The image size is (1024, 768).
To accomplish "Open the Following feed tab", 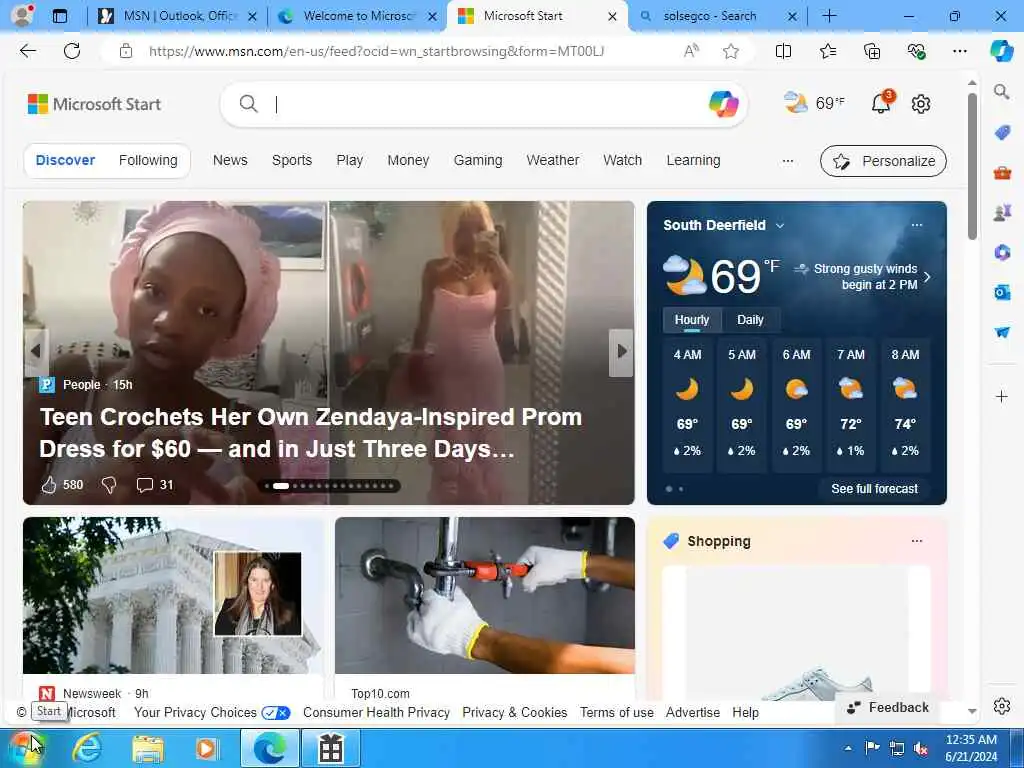I will coord(148,160).
